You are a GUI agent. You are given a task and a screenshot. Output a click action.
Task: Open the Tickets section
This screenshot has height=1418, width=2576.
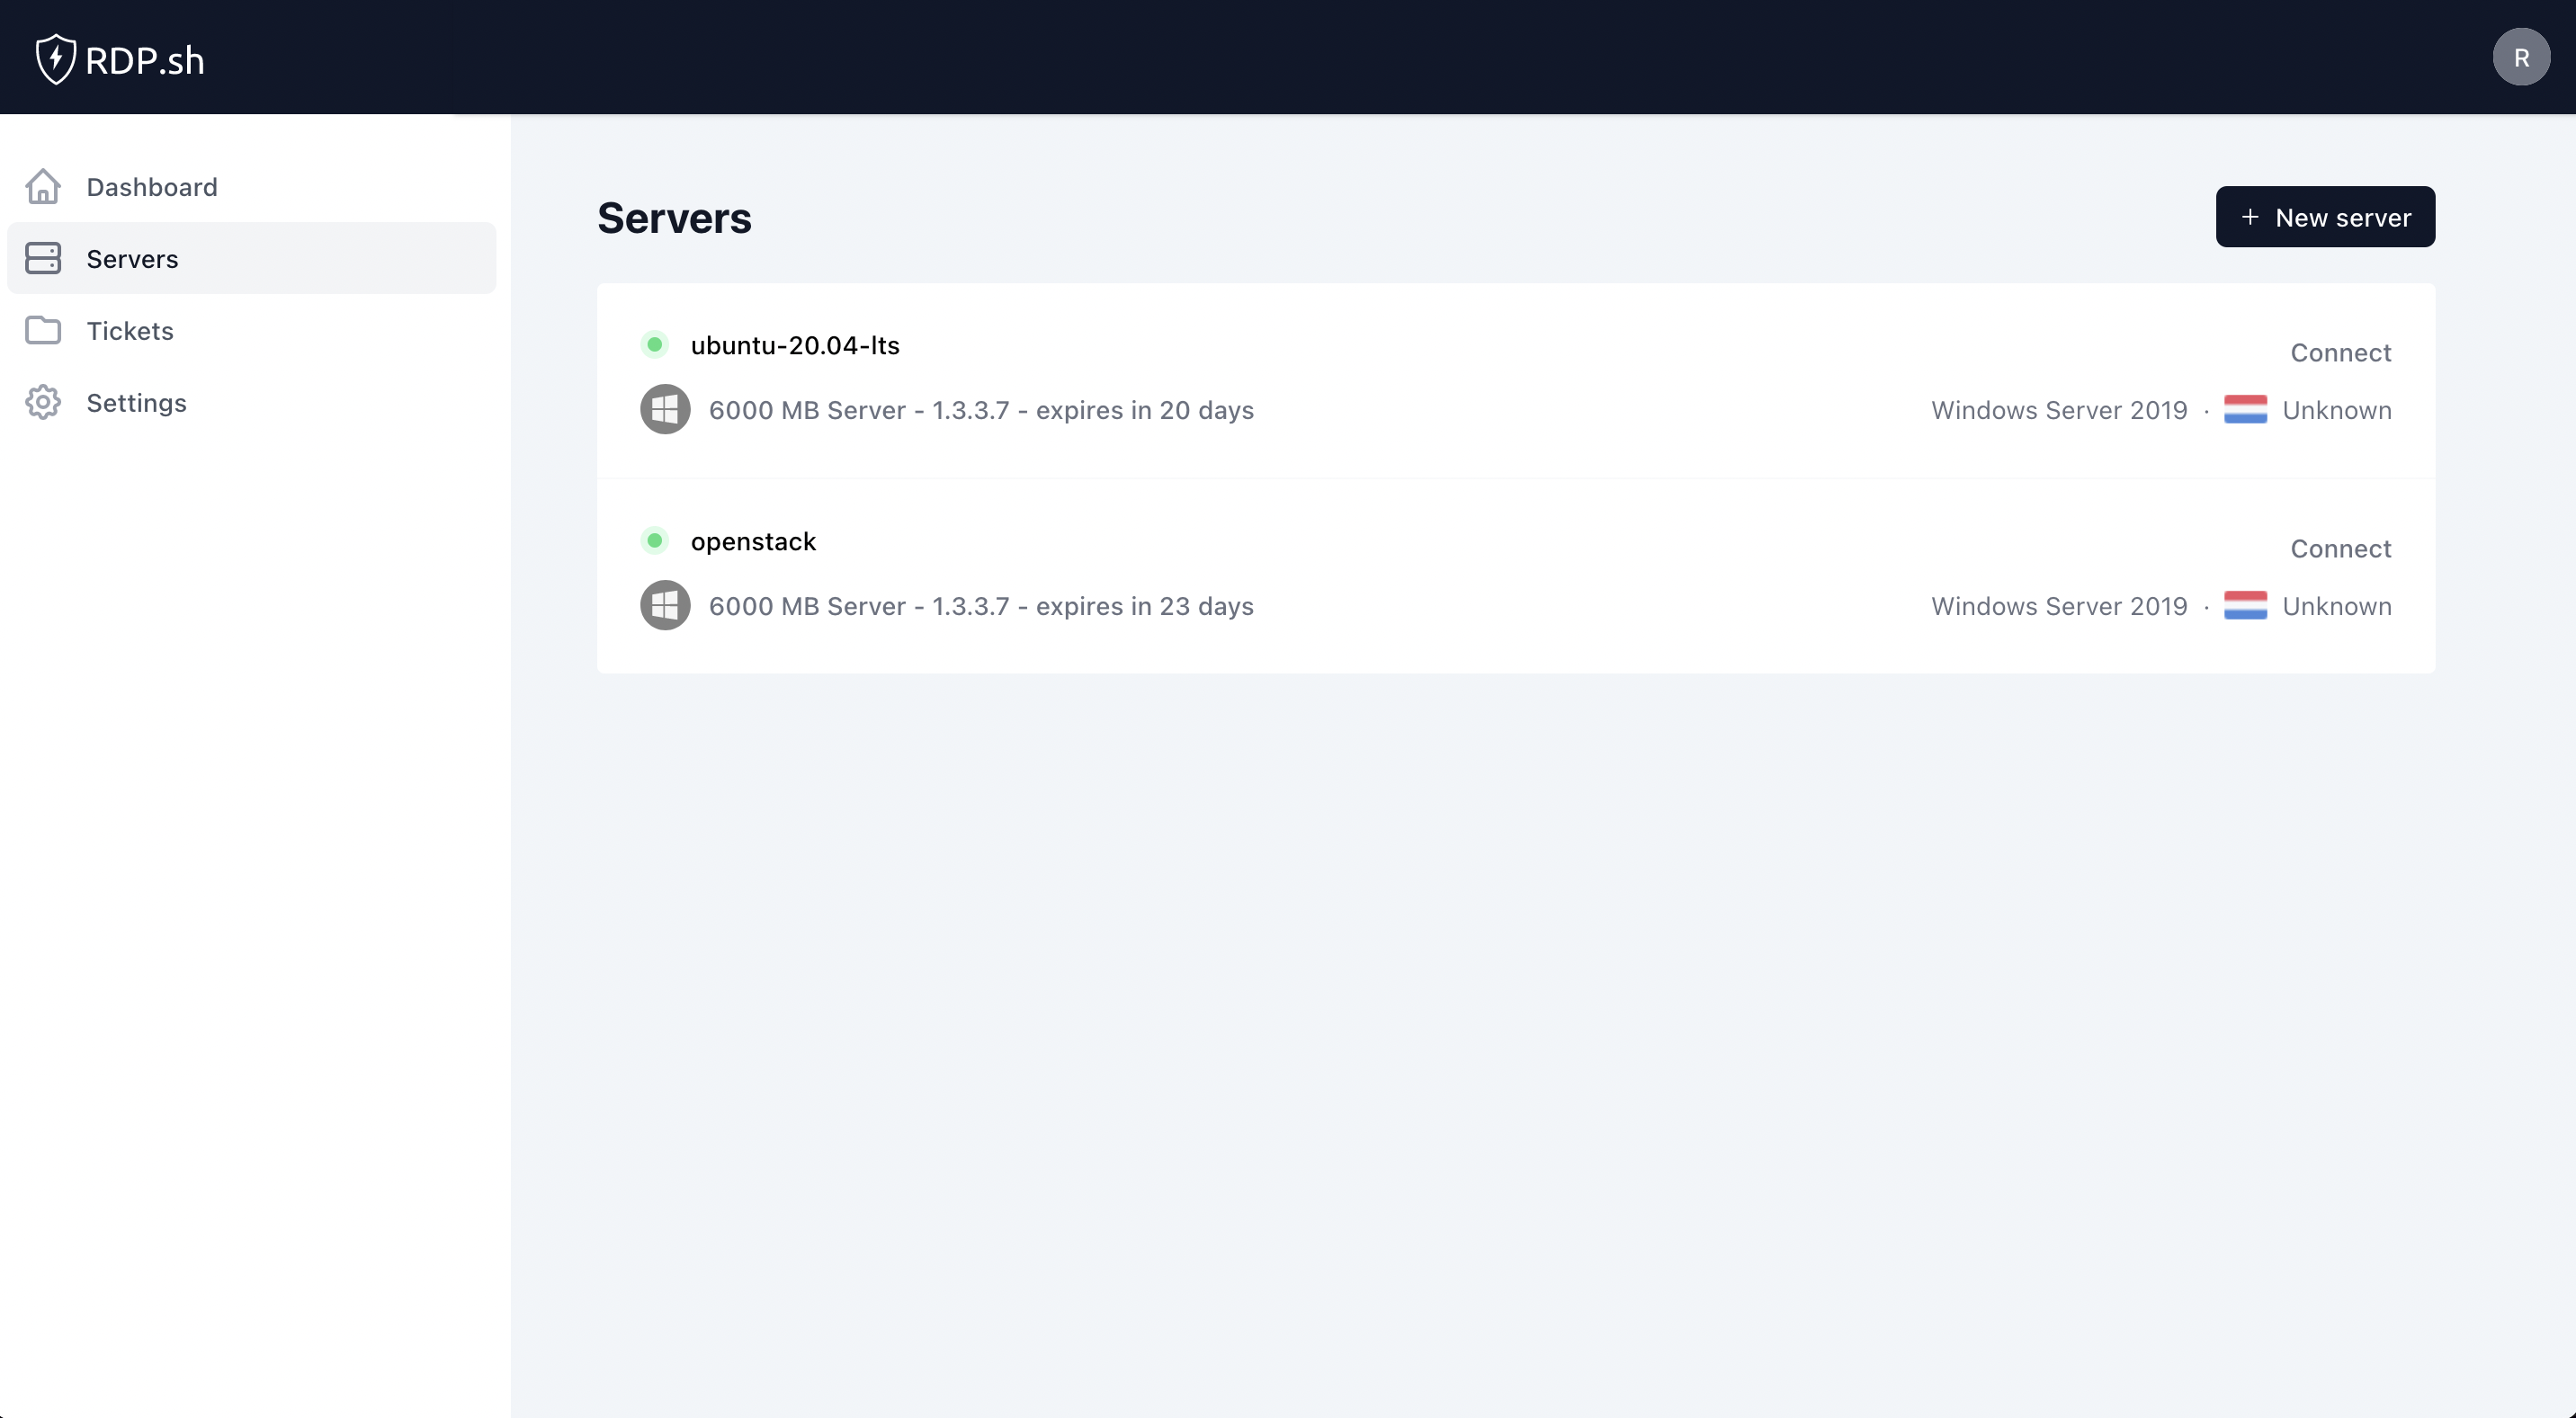click(130, 331)
